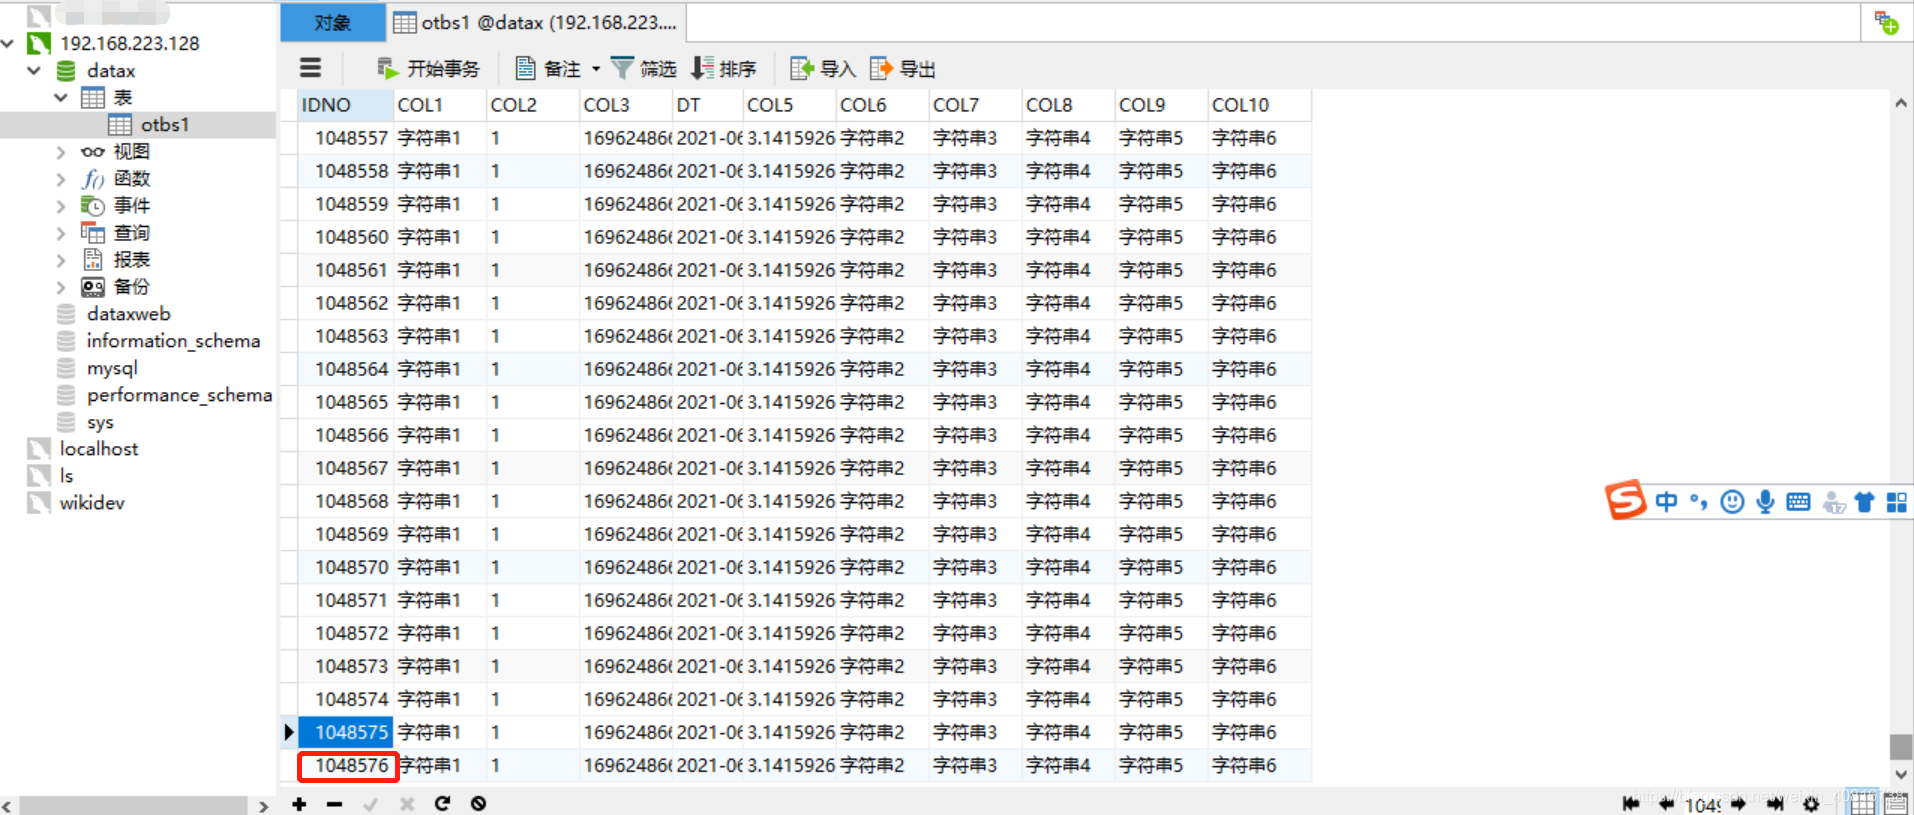Viewport: 1914px width, 815px height.
Task: Open the Sogou soft keyboard
Action: pos(1798,502)
